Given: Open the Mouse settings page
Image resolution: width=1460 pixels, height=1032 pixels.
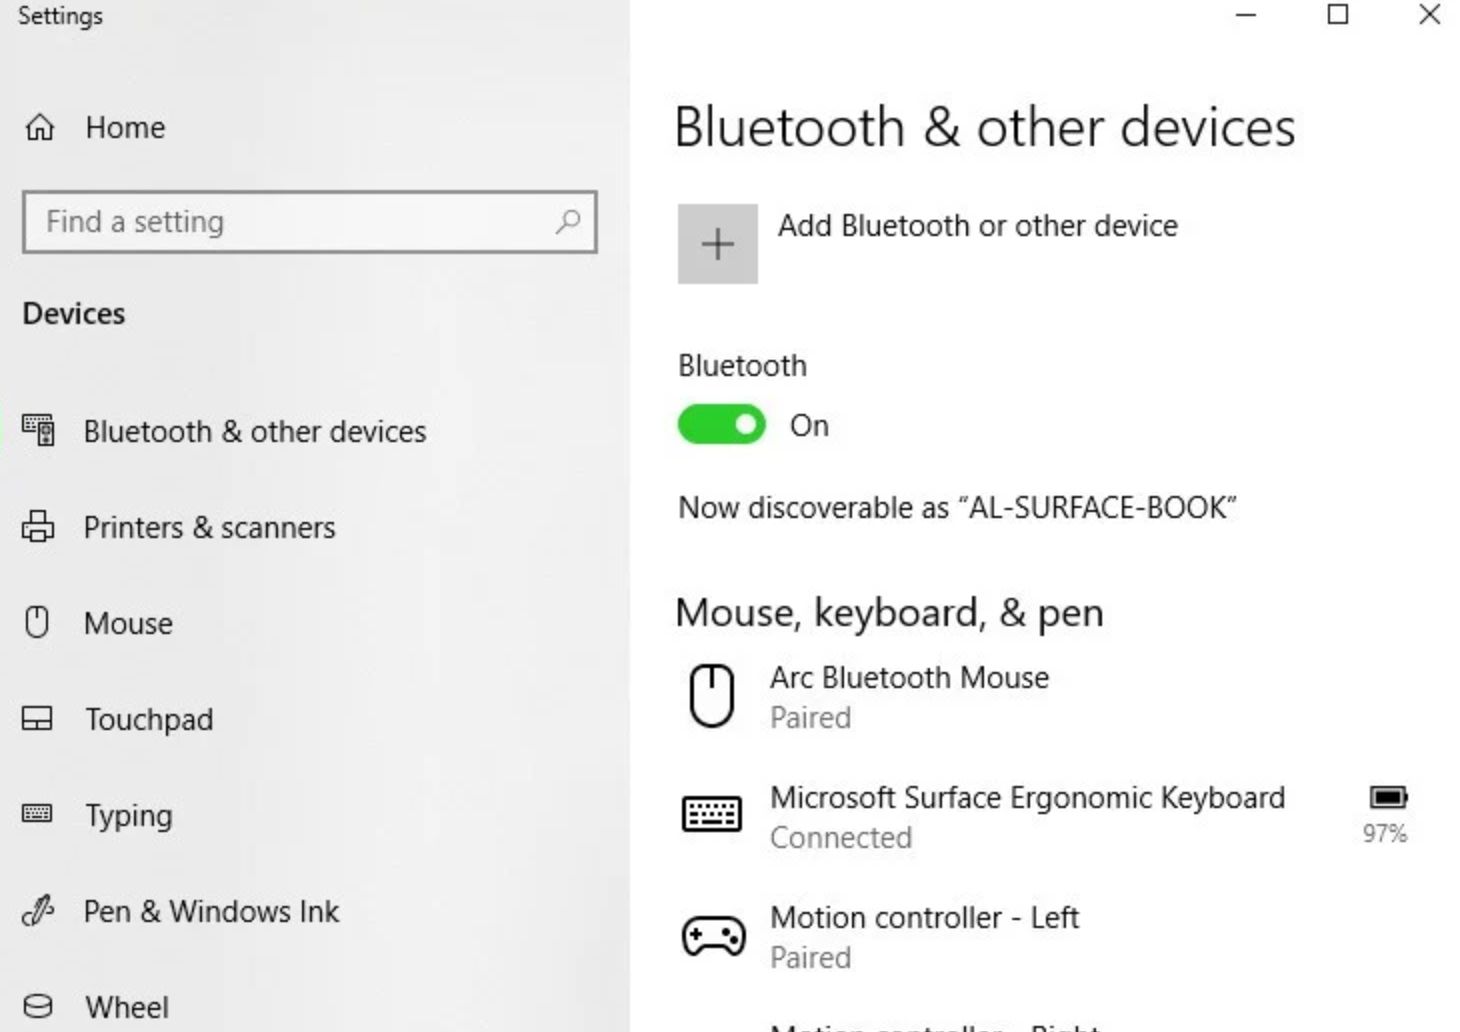Looking at the screenshot, I should point(128,622).
